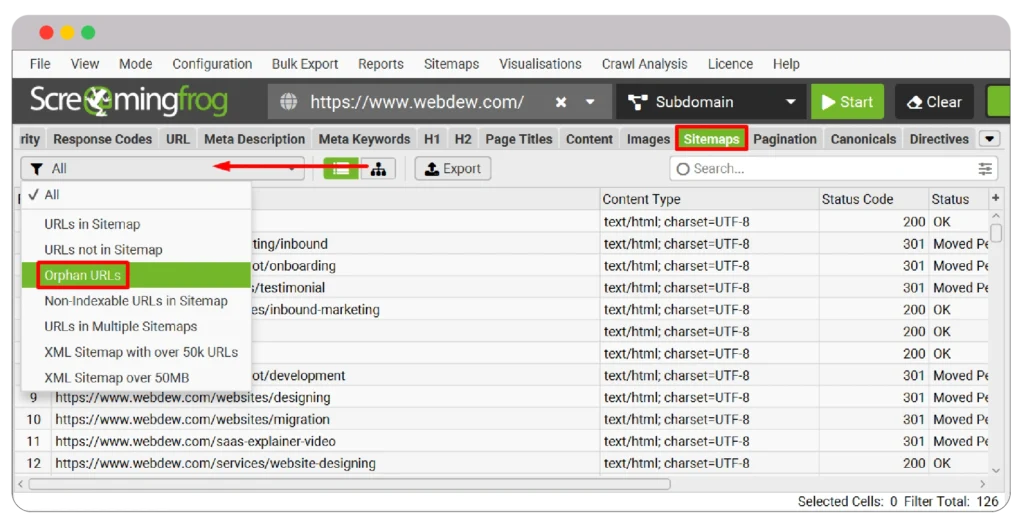Click the globe icon in URL bar
The height and width of the screenshot is (526, 1024).
(x=289, y=102)
